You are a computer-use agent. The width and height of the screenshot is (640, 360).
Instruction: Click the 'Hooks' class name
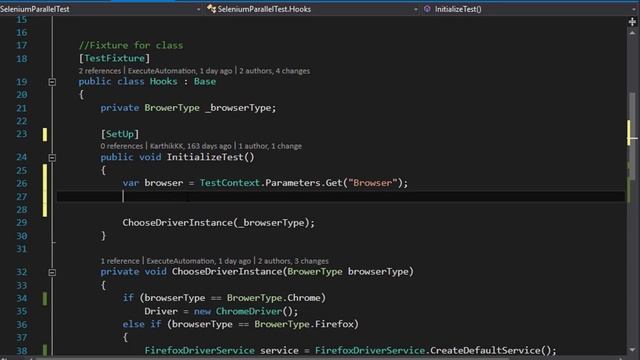click(x=163, y=81)
